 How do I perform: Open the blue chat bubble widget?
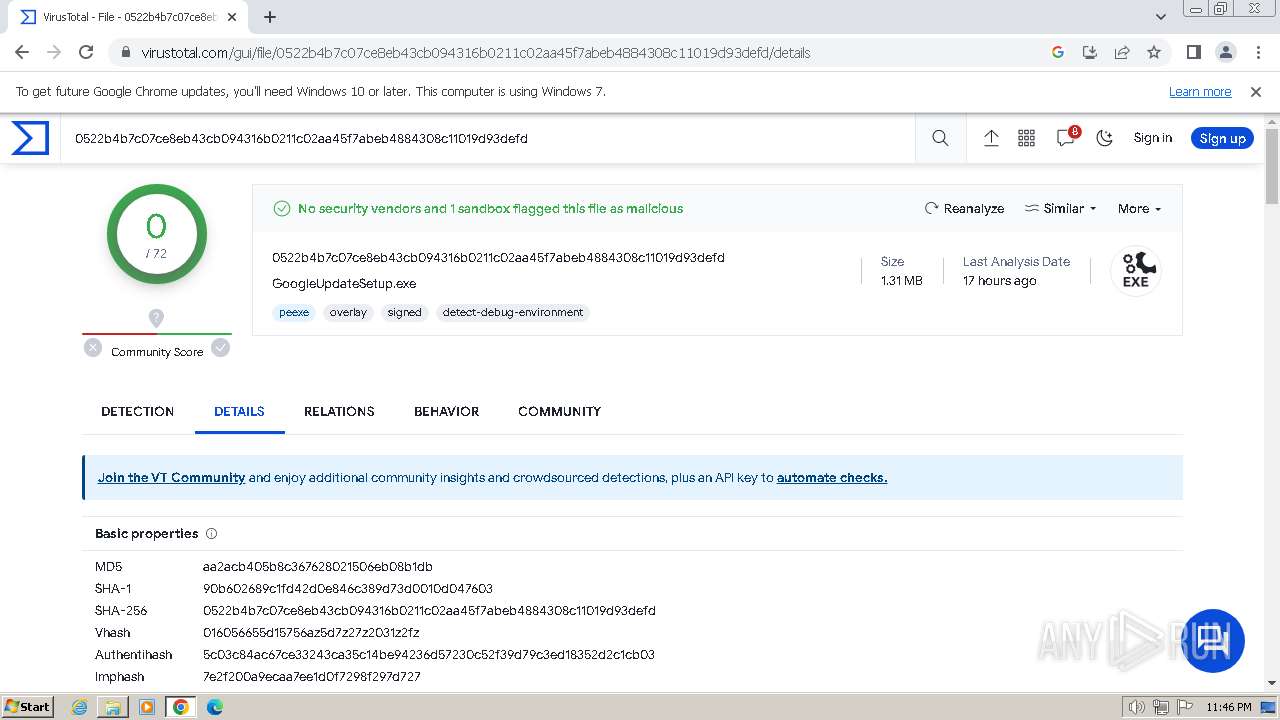1214,640
